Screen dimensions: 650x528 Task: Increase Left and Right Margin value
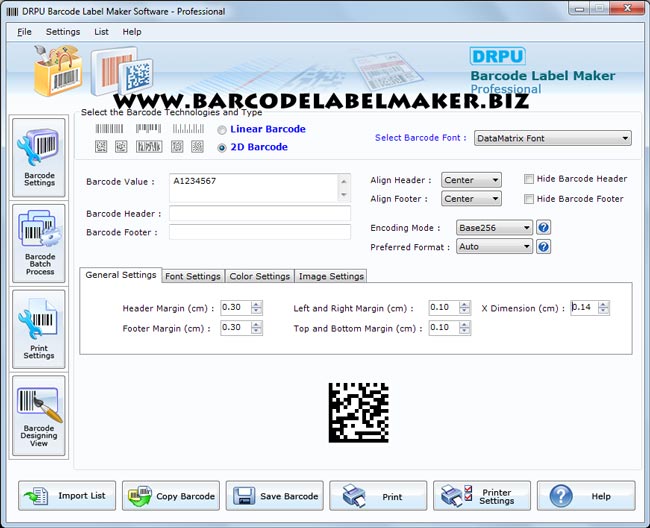[x=465, y=304]
